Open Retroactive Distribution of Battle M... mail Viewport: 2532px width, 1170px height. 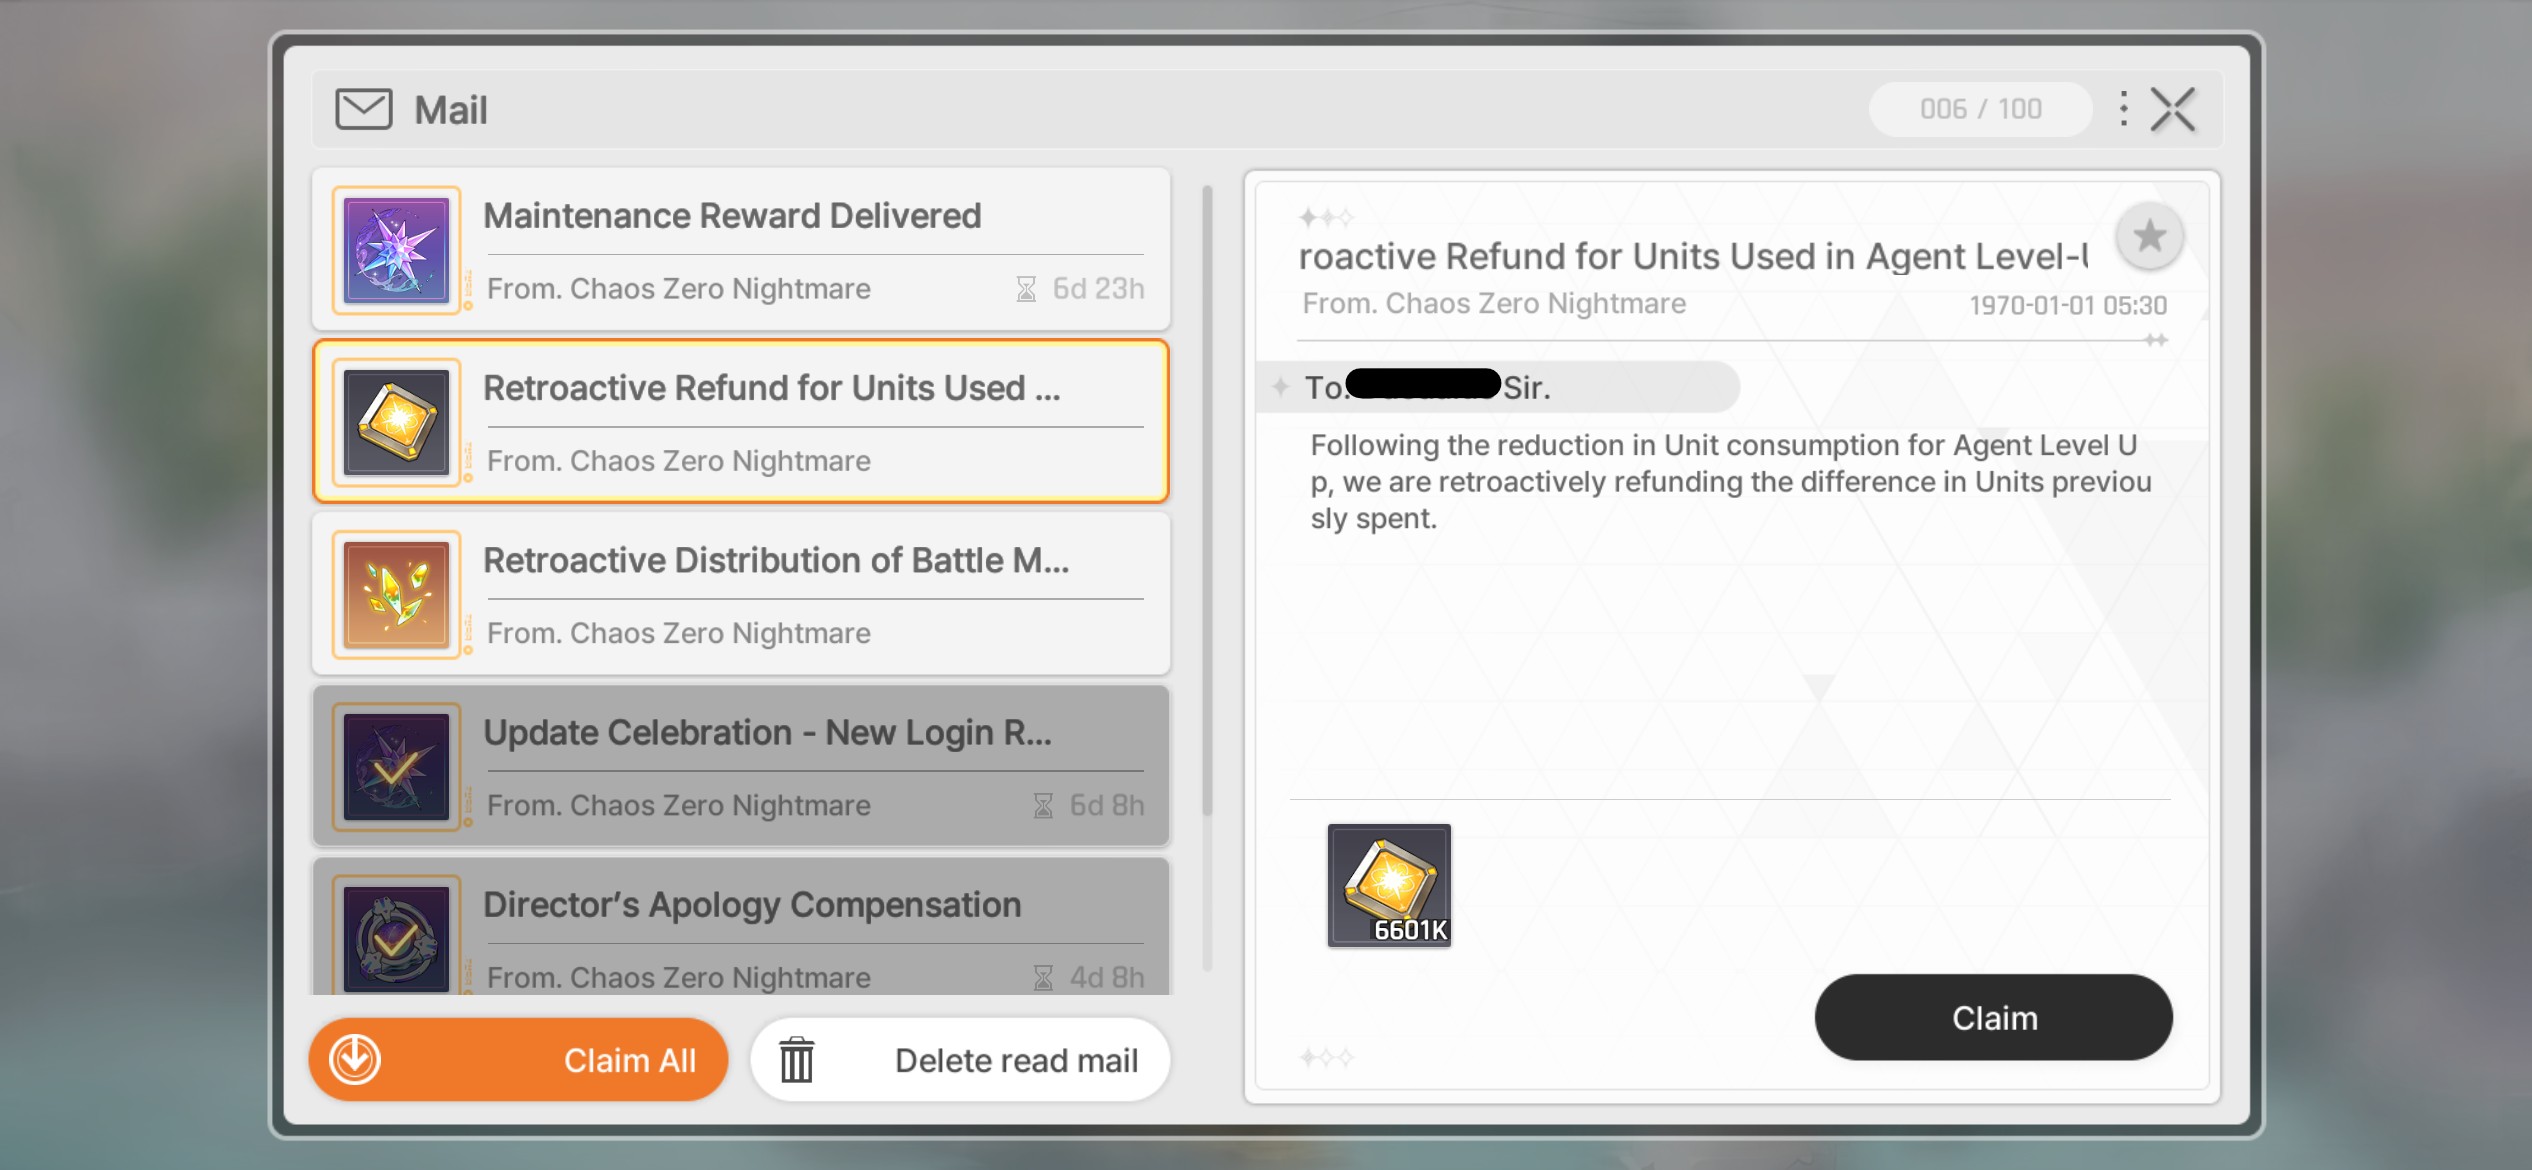[x=810, y=594]
